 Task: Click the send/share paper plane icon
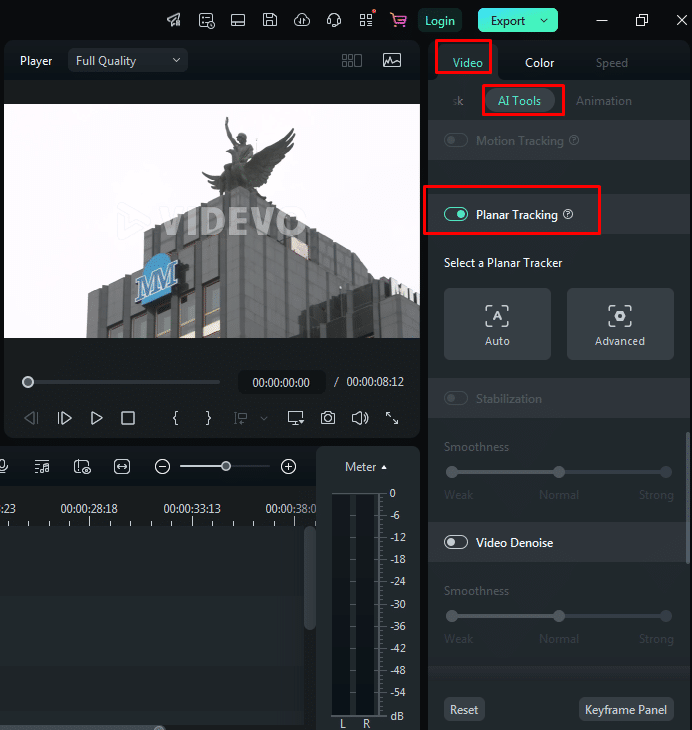[x=174, y=20]
